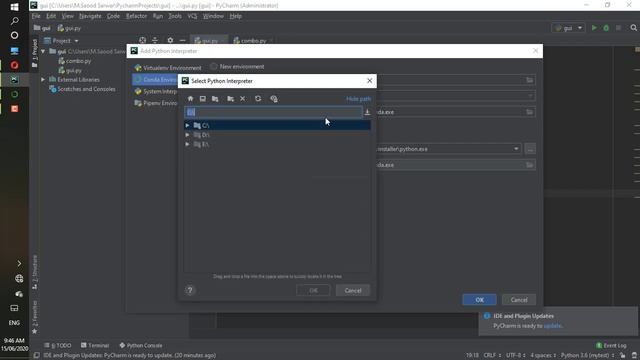Click the network globe icon in taskbar tray
This screenshot has height=360, width=640.
(19, 278)
